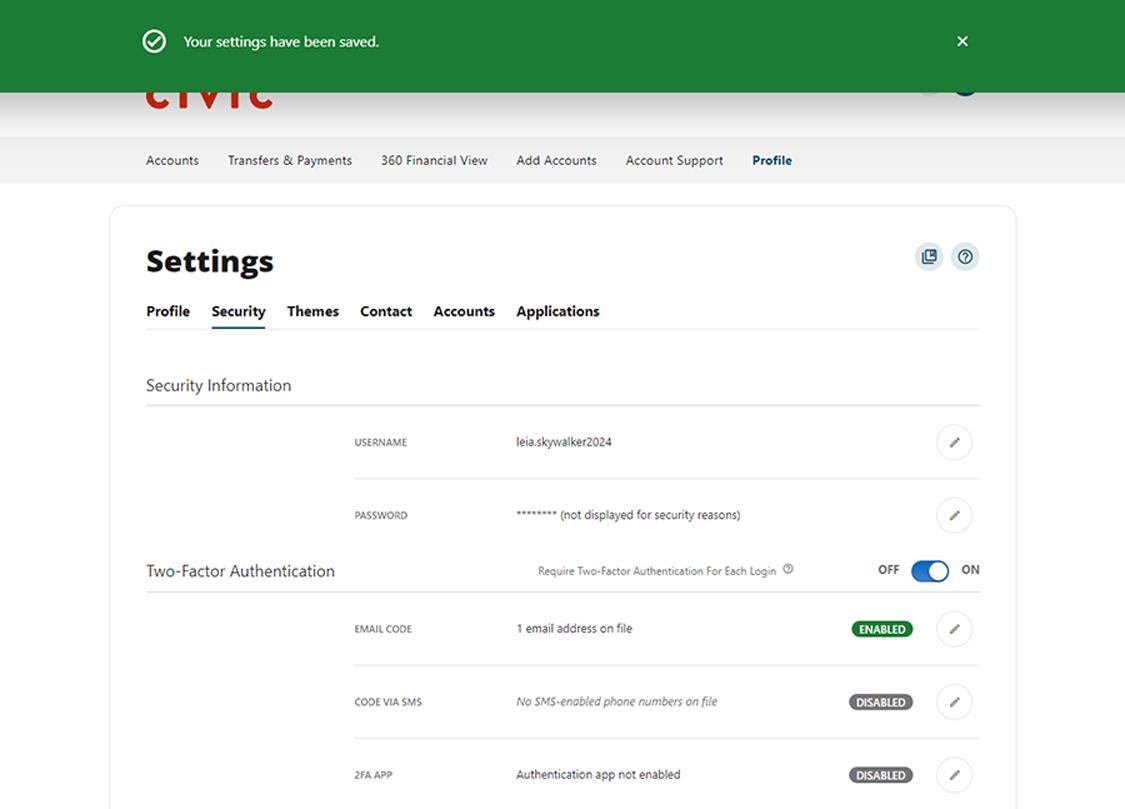This screenshot has height=809, width=1125.
Task: Open the help question mark icon
Action: pyautogui.click(x=965, y=257)
